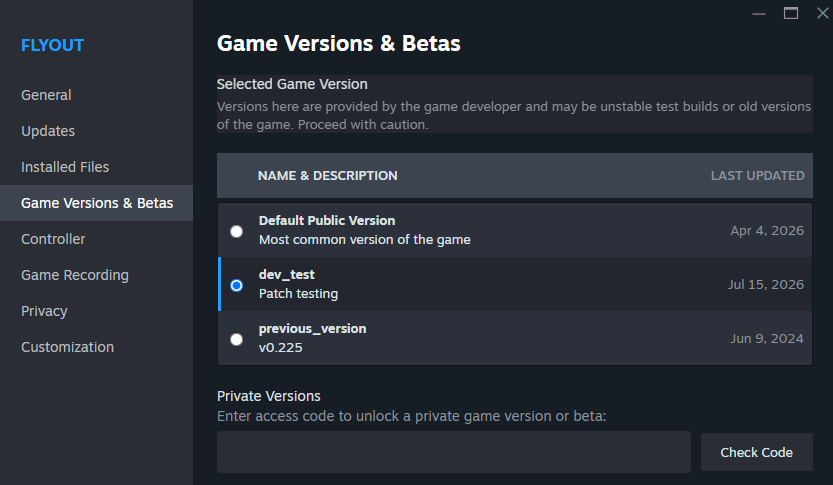Focus the private version access code field
The height and width of the screenshot is (485, 833).
pyautogui.click(x=454, y=452)
